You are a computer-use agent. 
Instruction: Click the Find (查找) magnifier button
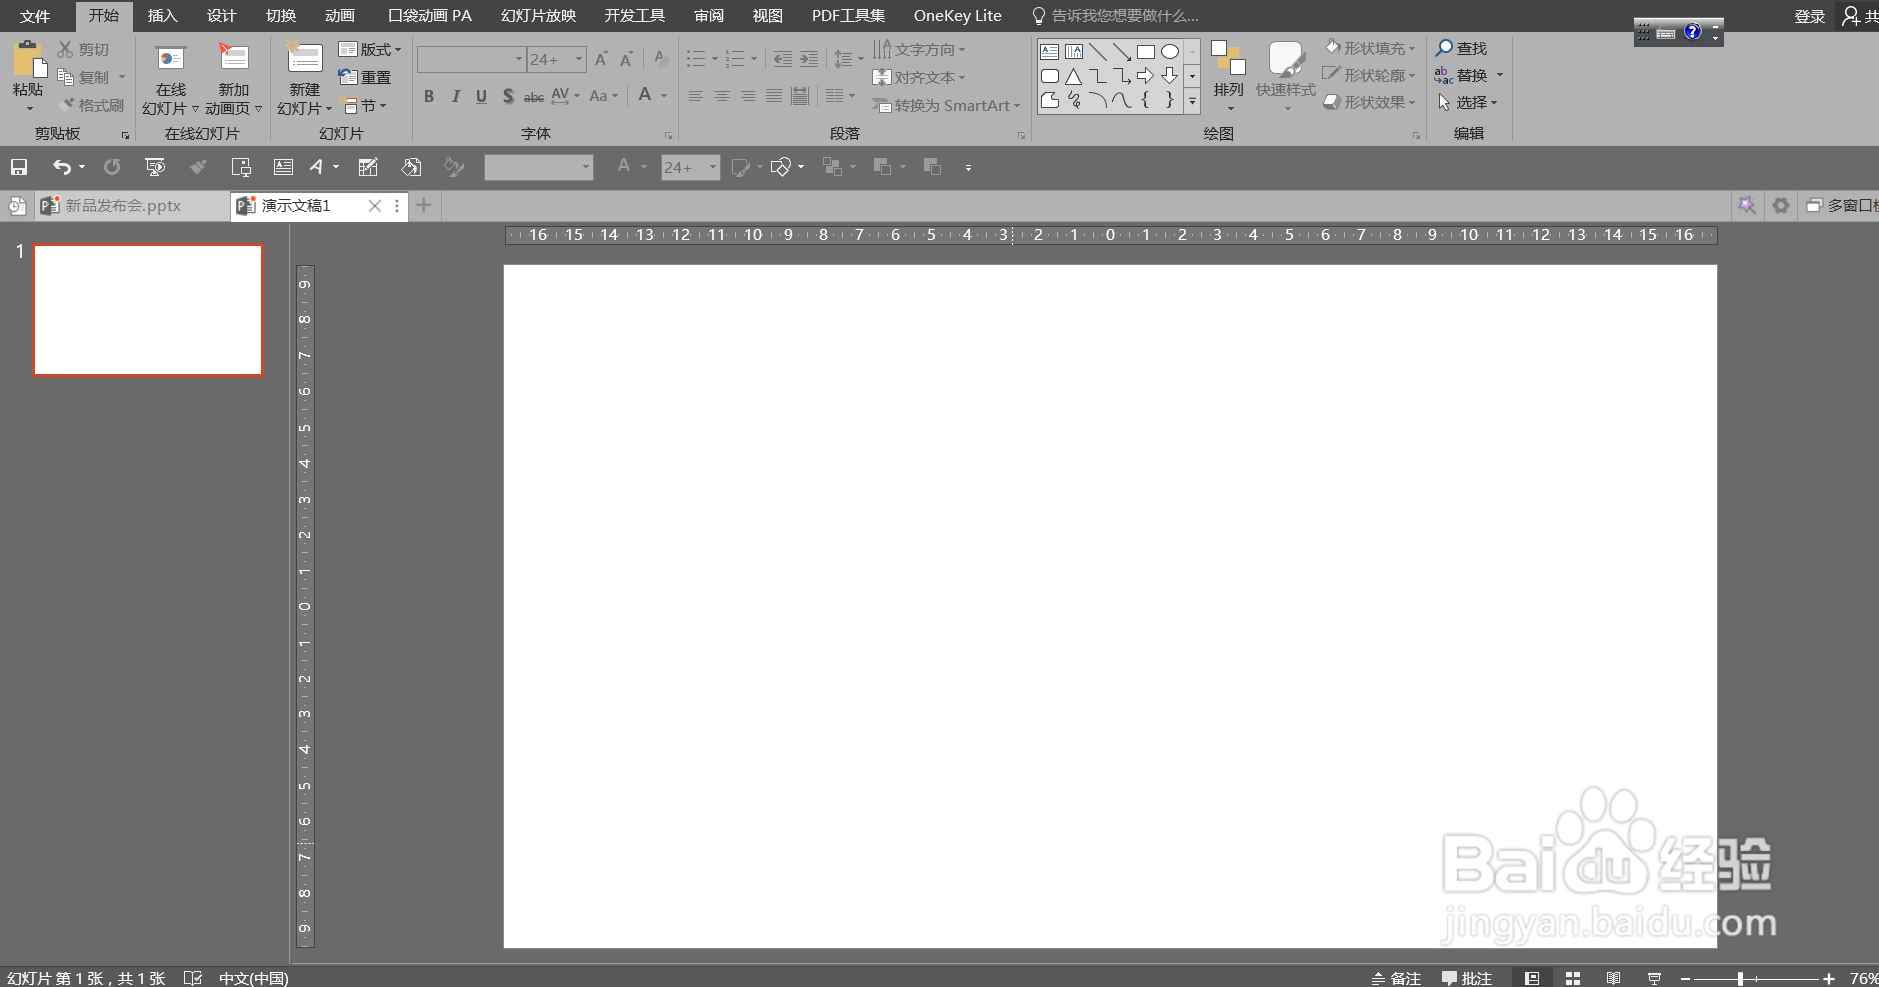tap(1461, 48)
